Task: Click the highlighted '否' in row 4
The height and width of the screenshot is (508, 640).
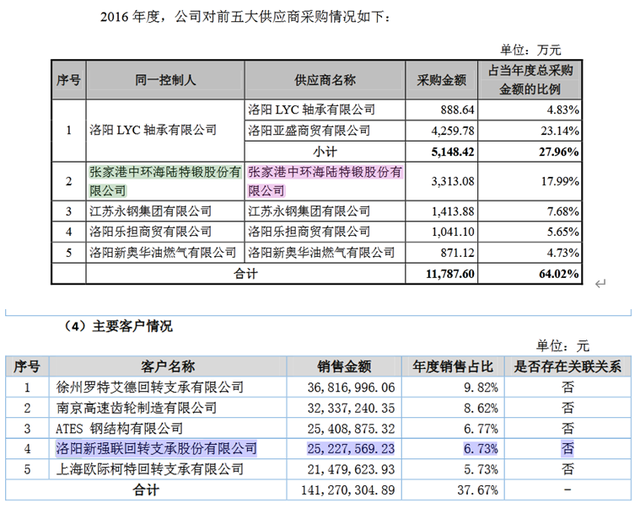Action: click(x=568, y=448)
